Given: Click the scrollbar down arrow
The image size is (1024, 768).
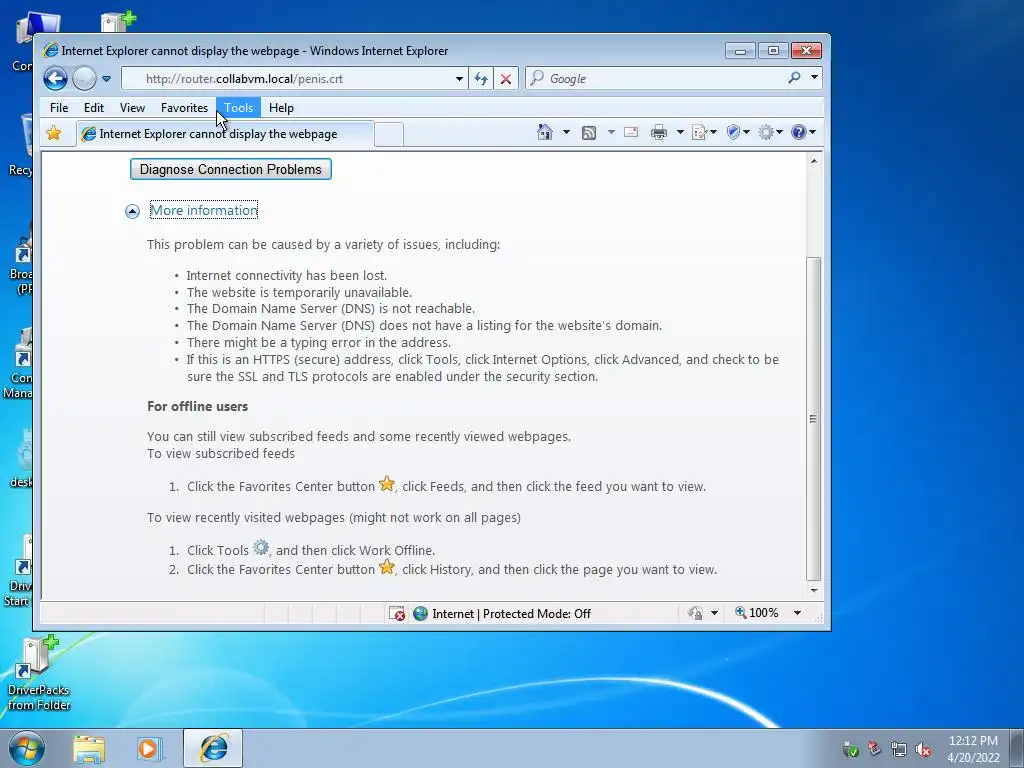Looking at the screenshot, I should coord(813,590).
